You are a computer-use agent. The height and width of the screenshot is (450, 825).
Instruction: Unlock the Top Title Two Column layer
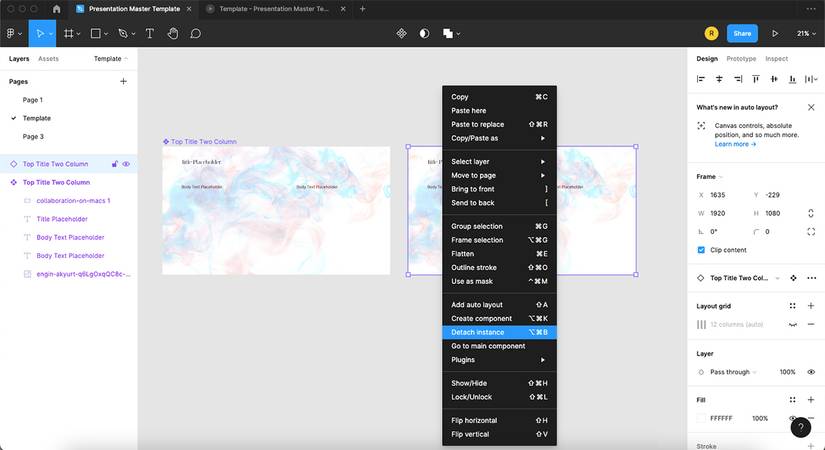115,164
